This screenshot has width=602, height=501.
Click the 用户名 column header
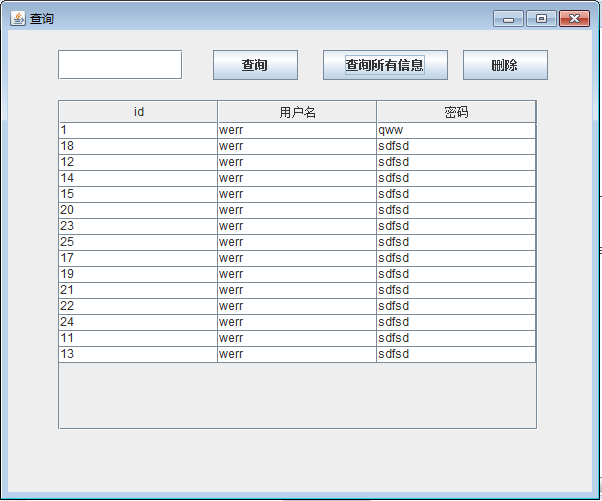(x=297, y=112)
